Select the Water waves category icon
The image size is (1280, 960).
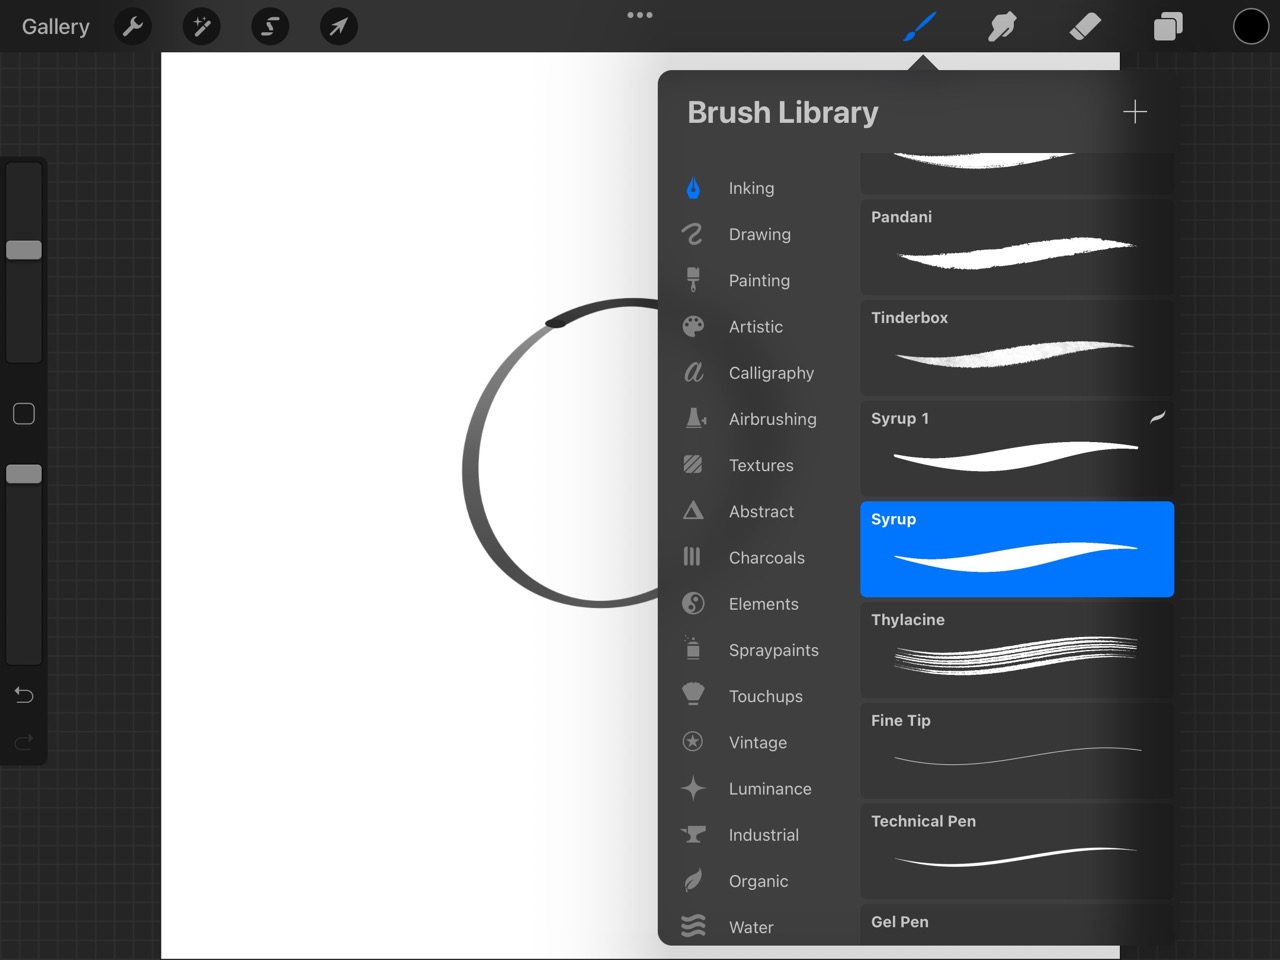click(693, 926)
